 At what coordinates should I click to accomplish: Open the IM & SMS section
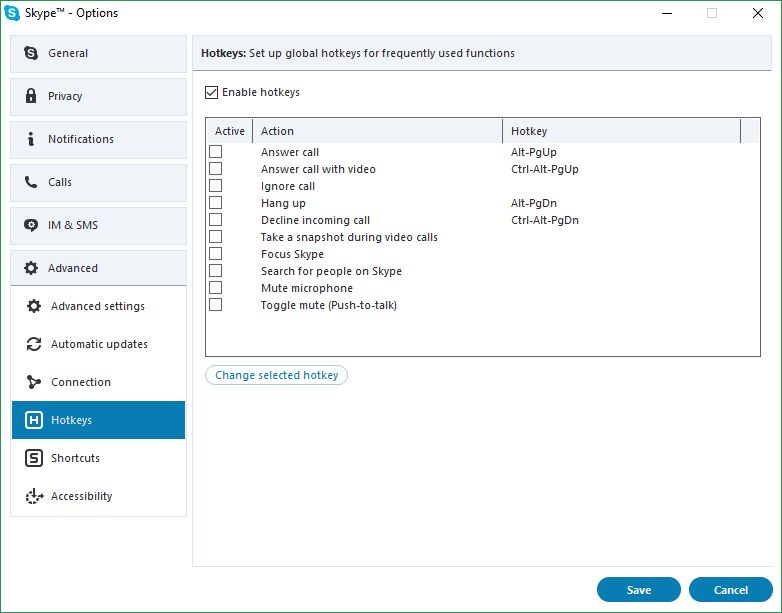click(98, 225)
